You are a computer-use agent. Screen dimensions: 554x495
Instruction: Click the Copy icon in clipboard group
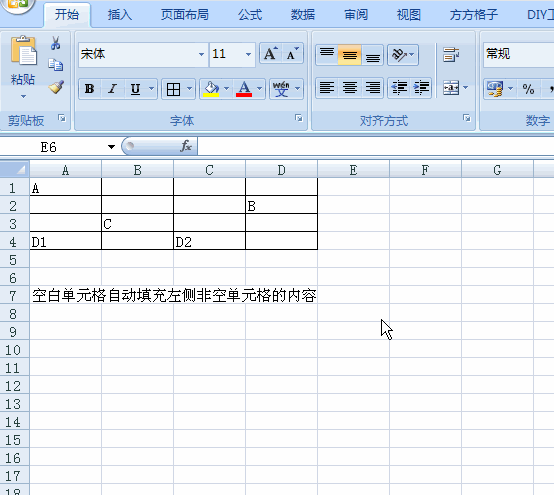click(x=55, y=65)
